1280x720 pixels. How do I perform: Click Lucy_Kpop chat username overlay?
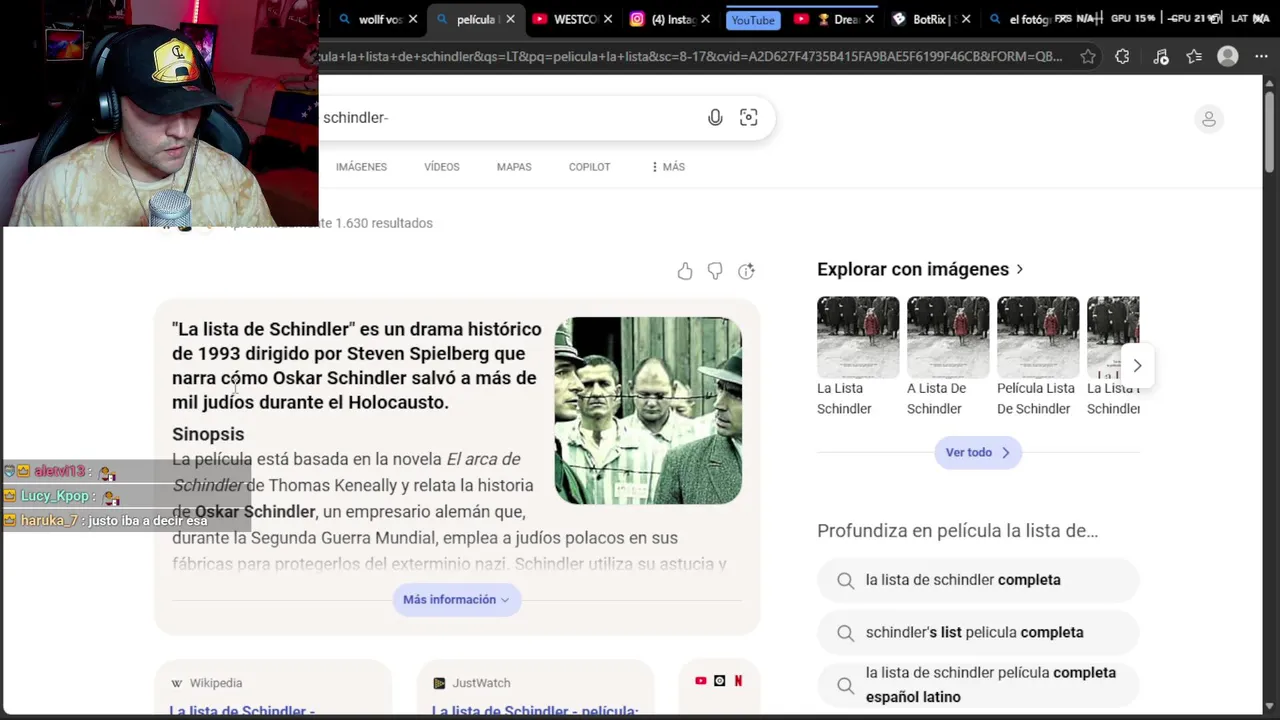click(x=55, y=496)
